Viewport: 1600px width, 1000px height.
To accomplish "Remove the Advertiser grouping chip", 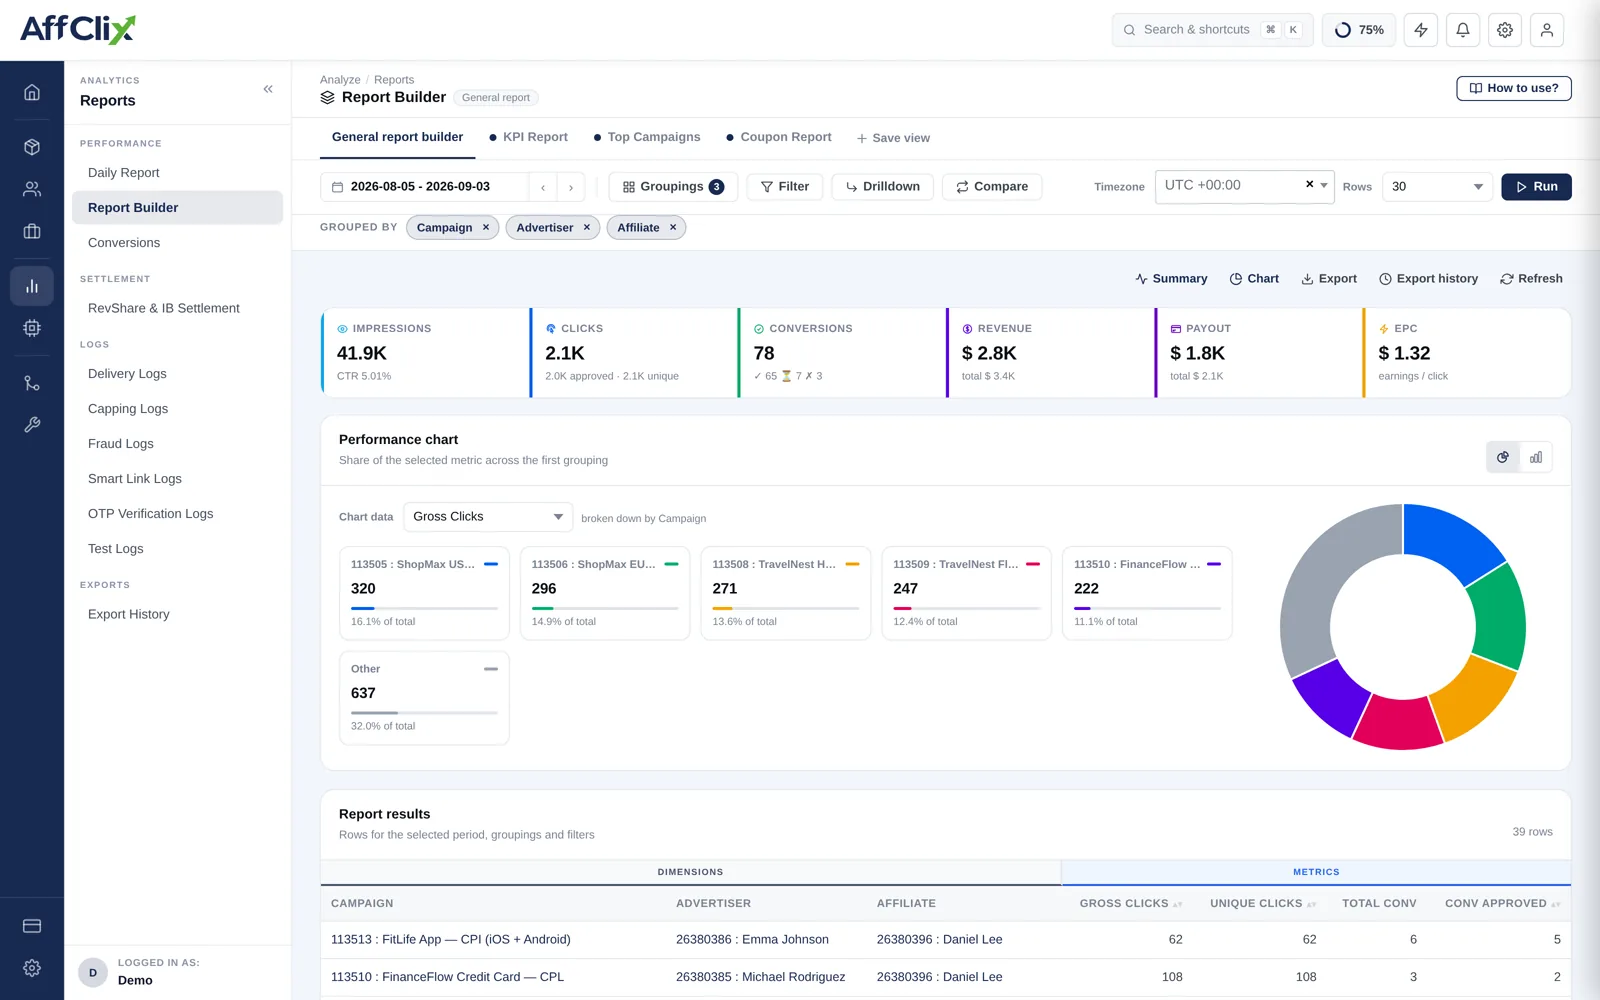I will [x=587, y=227].
